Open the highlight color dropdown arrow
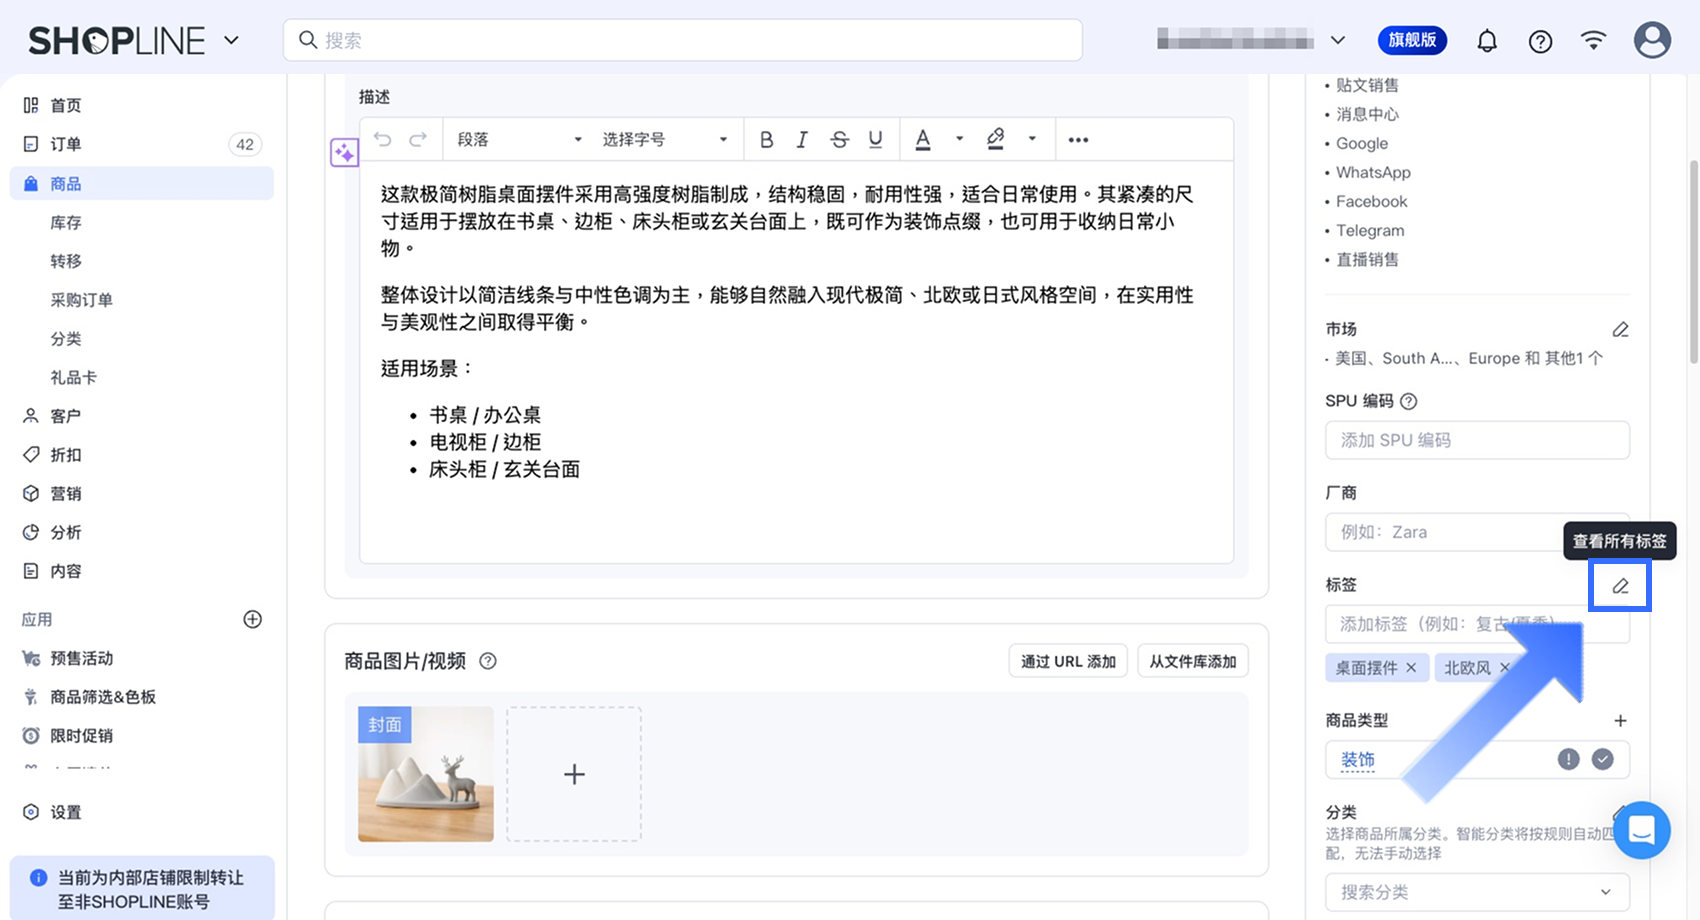Screen dimensions: 1700x920 pos(1032,139)
